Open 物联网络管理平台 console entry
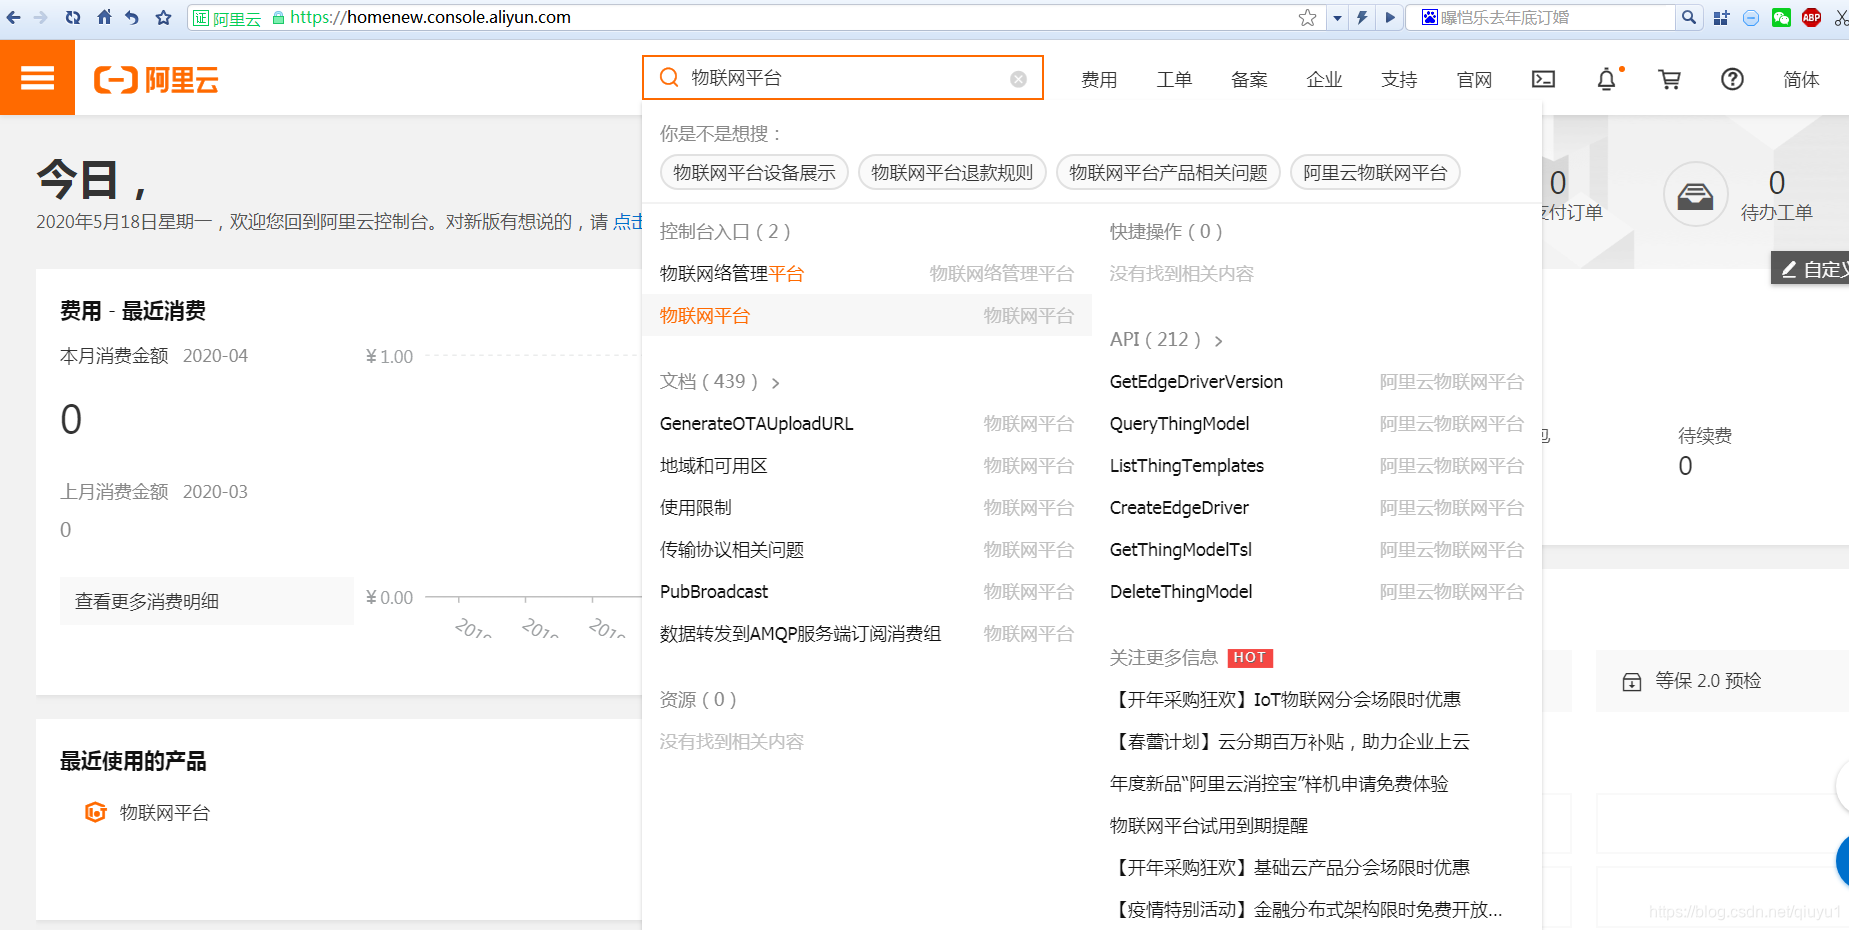The height and width of the screenshot is (930, 1849). (x=866, y=274)
